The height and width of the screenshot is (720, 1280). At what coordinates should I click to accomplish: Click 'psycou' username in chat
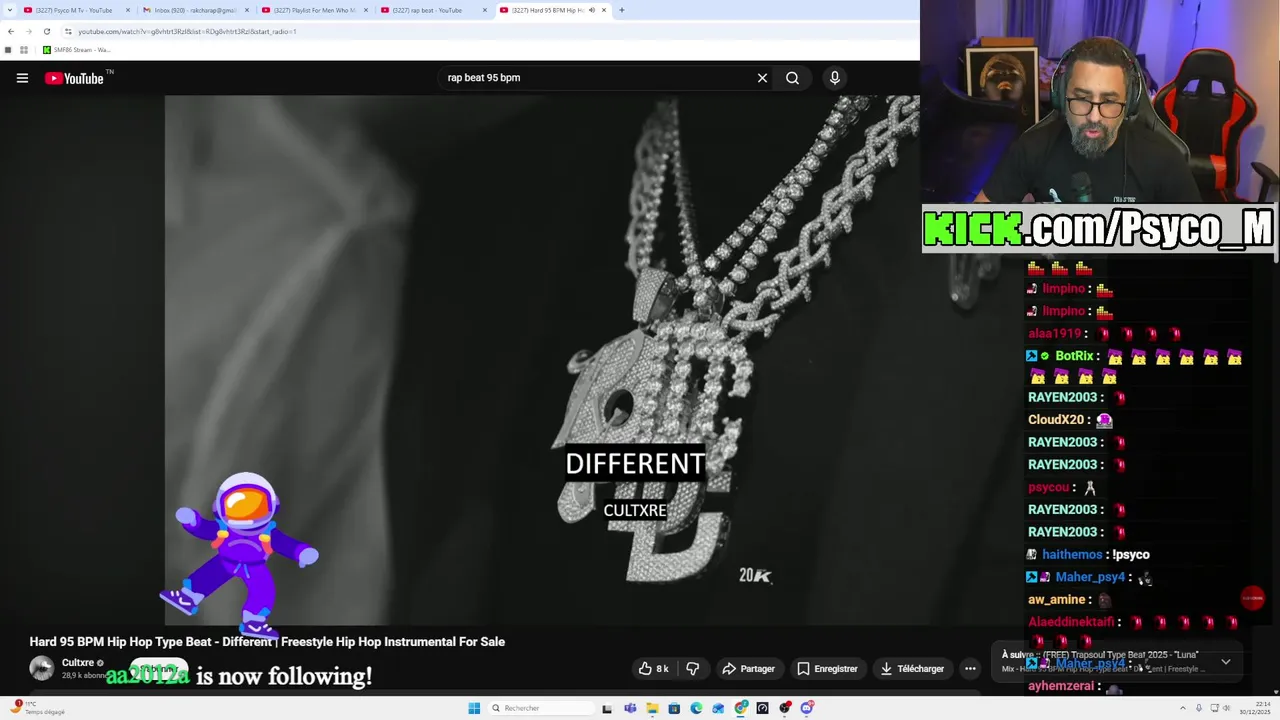(x=1049, y=488)
